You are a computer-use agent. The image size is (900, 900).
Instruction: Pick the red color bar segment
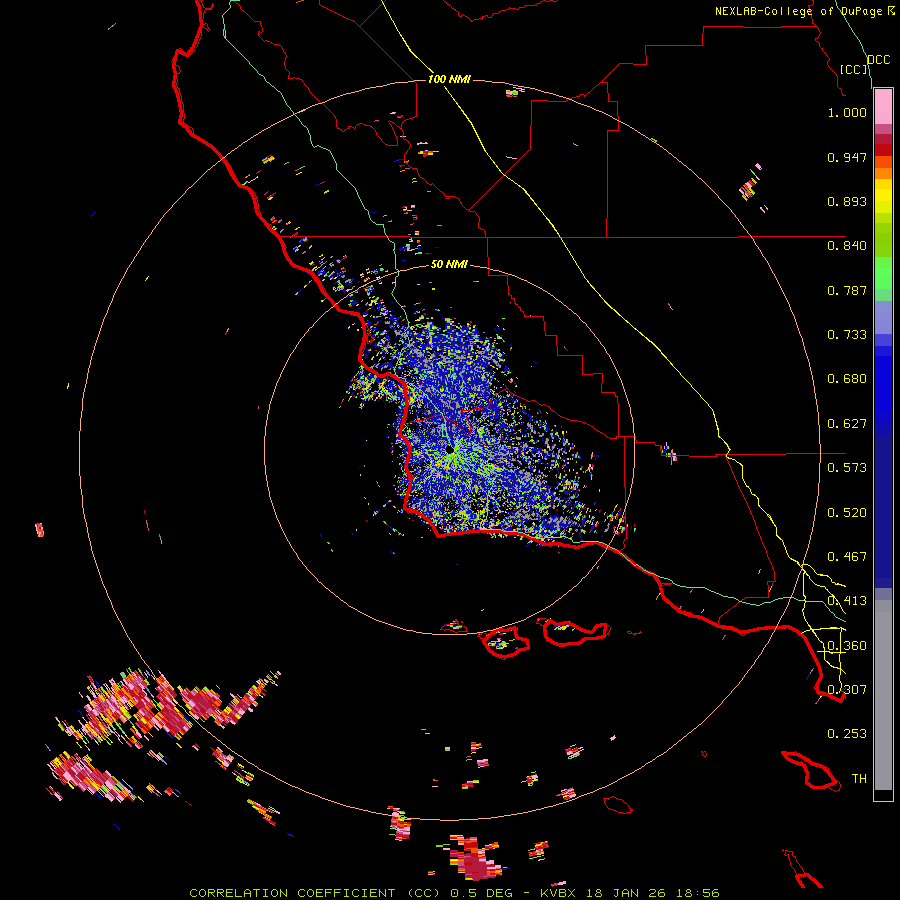pyautogui.click(x=883, y=150)
